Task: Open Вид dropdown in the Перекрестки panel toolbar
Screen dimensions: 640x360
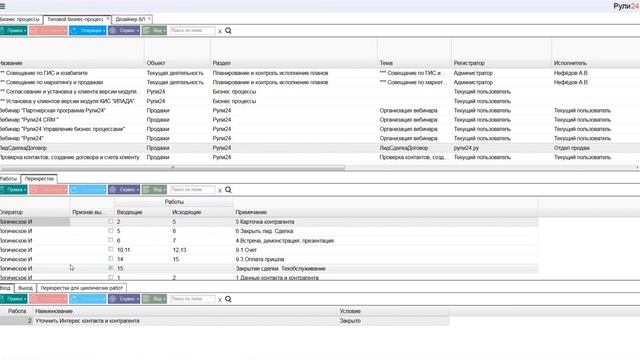Action: [154, 190]
